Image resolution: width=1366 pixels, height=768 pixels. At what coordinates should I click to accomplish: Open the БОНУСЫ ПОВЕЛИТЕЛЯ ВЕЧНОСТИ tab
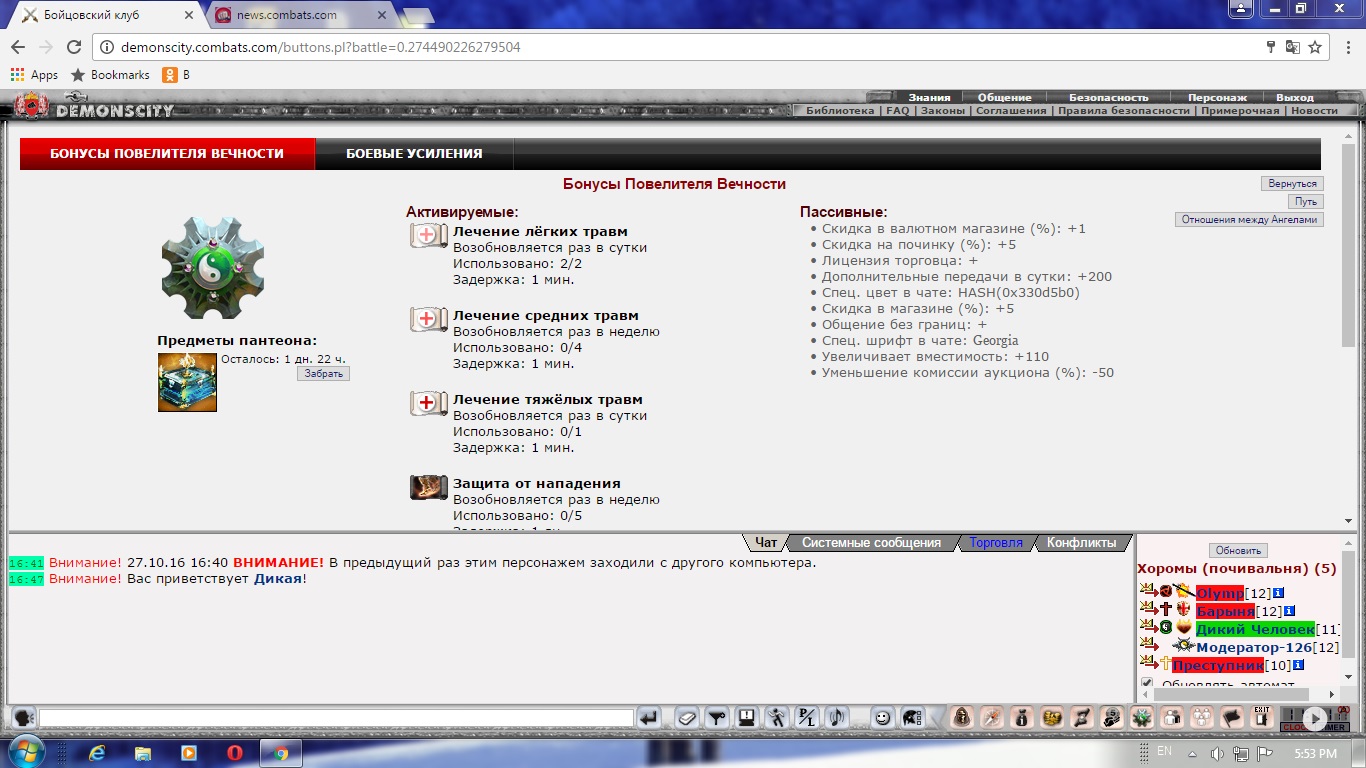click(167, 154)
